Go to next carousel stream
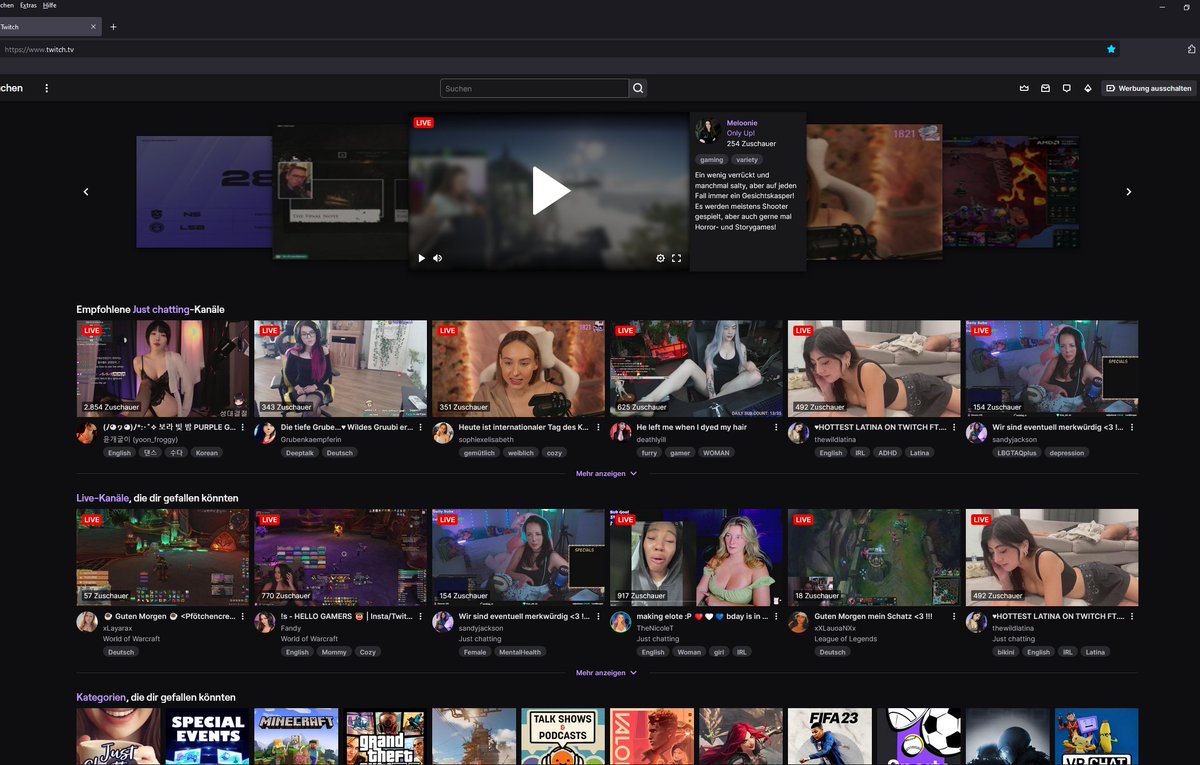1200x765 pixels. [x=1129, y=191]
